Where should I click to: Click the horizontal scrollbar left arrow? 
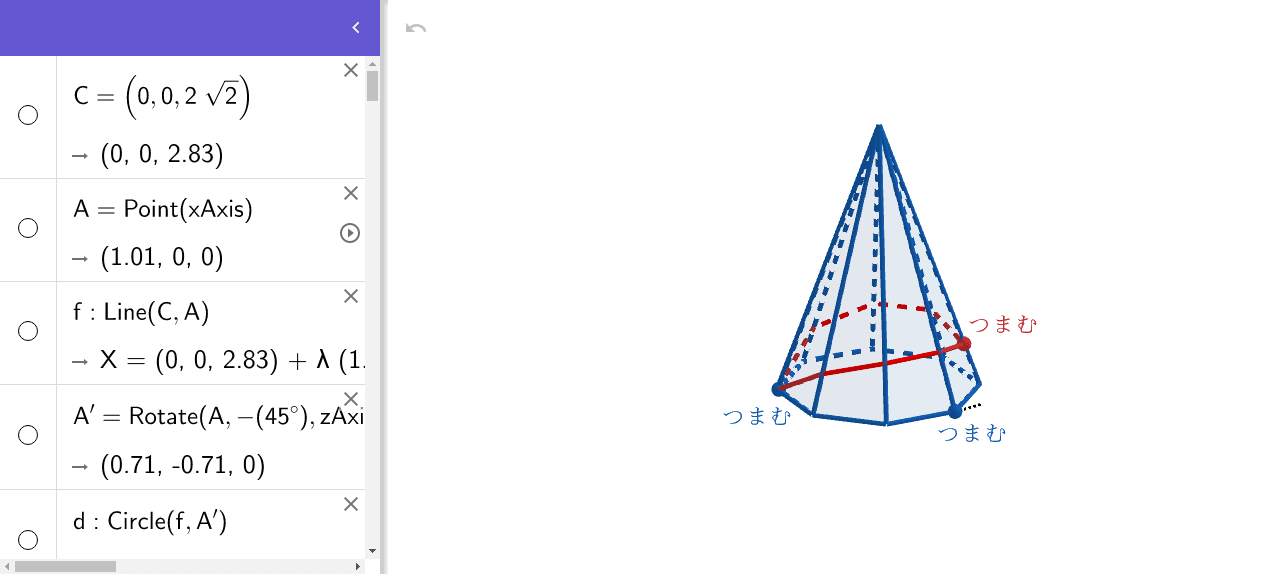click(x=6, y=567)
